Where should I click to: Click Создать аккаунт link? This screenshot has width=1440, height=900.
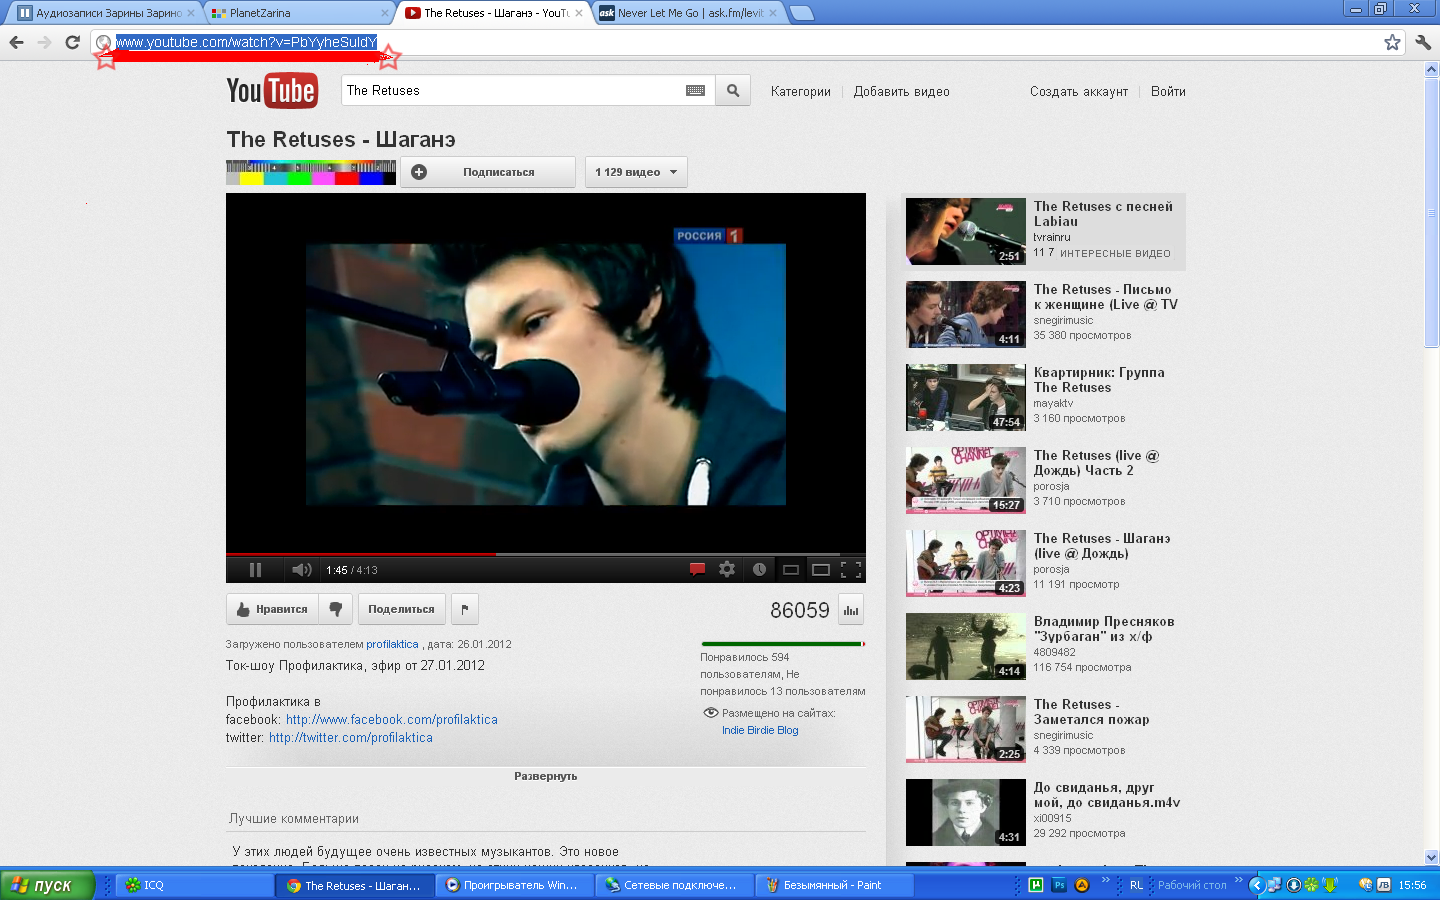[1079, 91]
